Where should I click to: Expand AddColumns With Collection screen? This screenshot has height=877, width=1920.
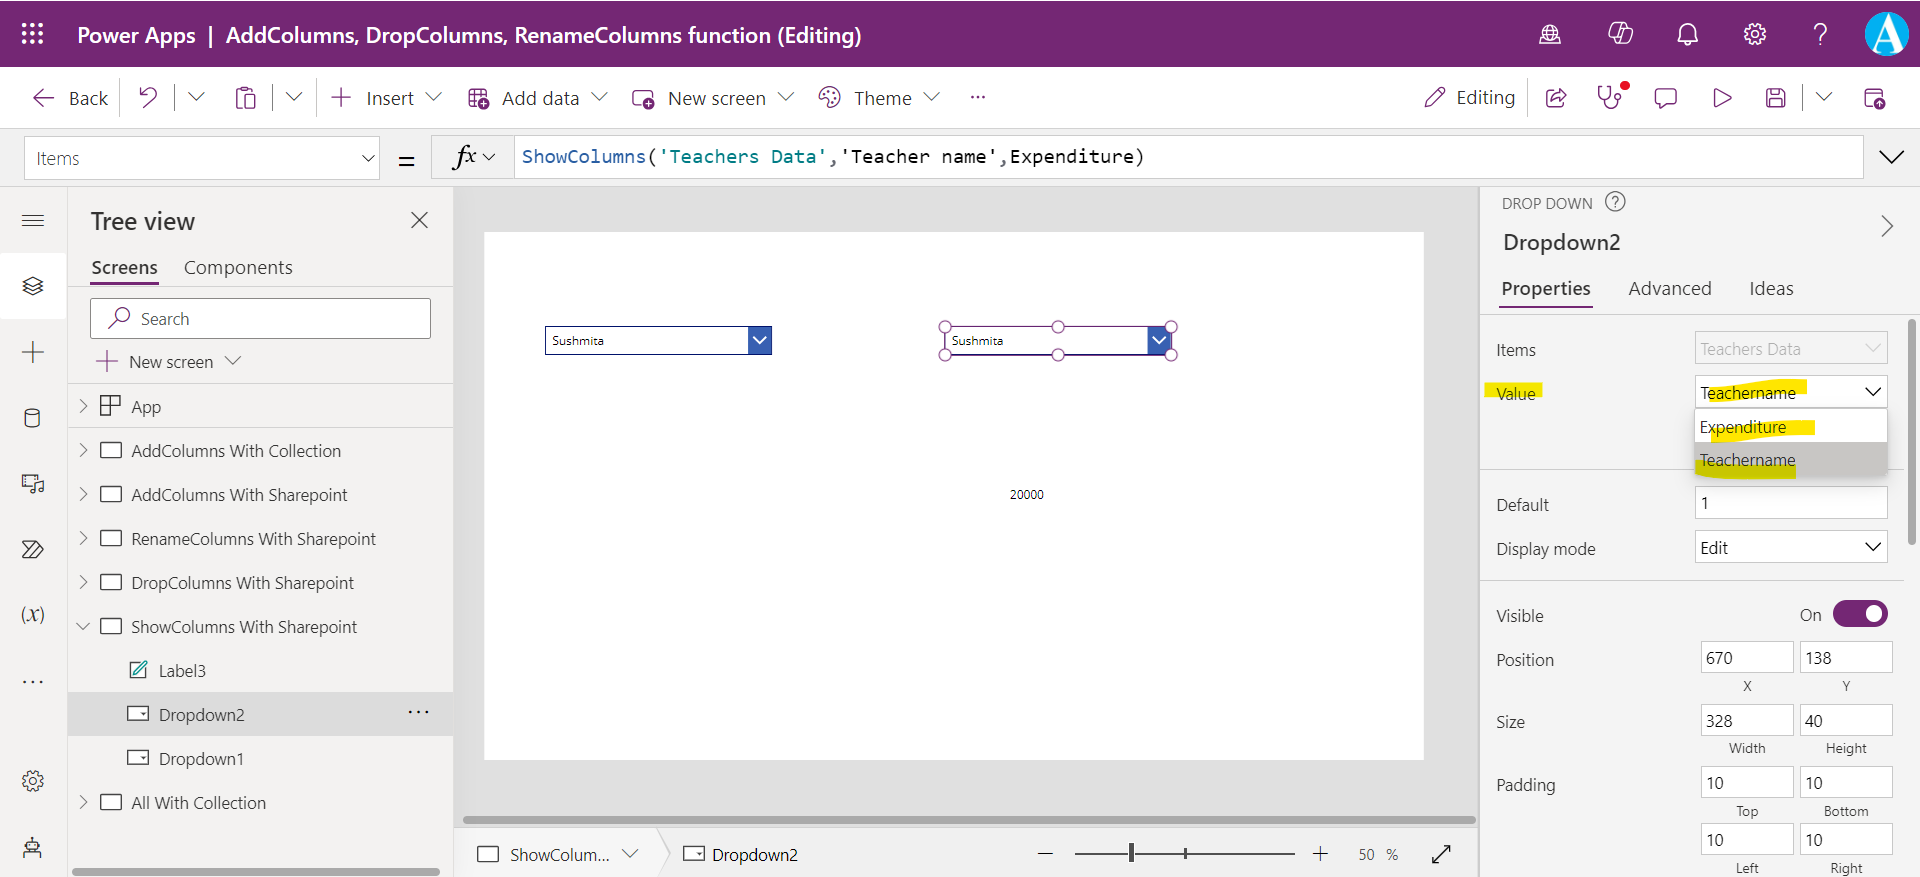tap(84, 451)
